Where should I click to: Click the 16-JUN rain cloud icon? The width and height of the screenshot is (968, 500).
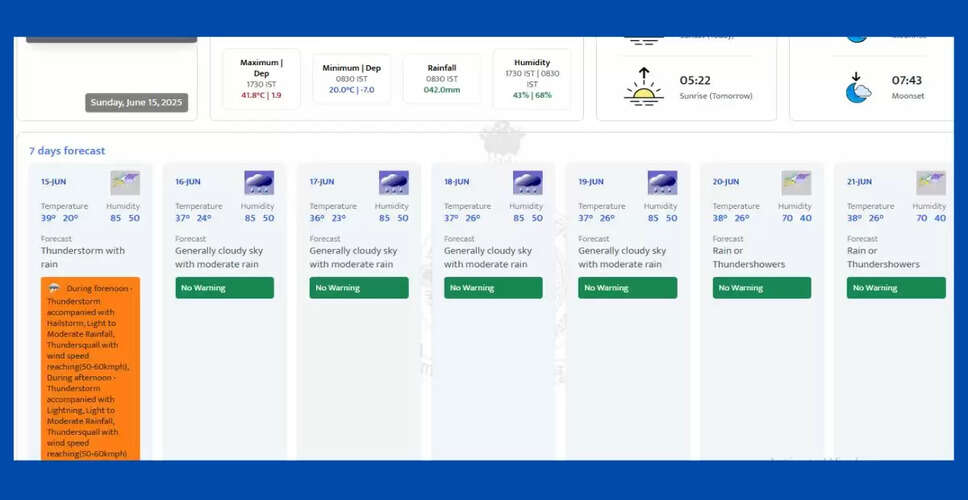(x=259, y=183)
